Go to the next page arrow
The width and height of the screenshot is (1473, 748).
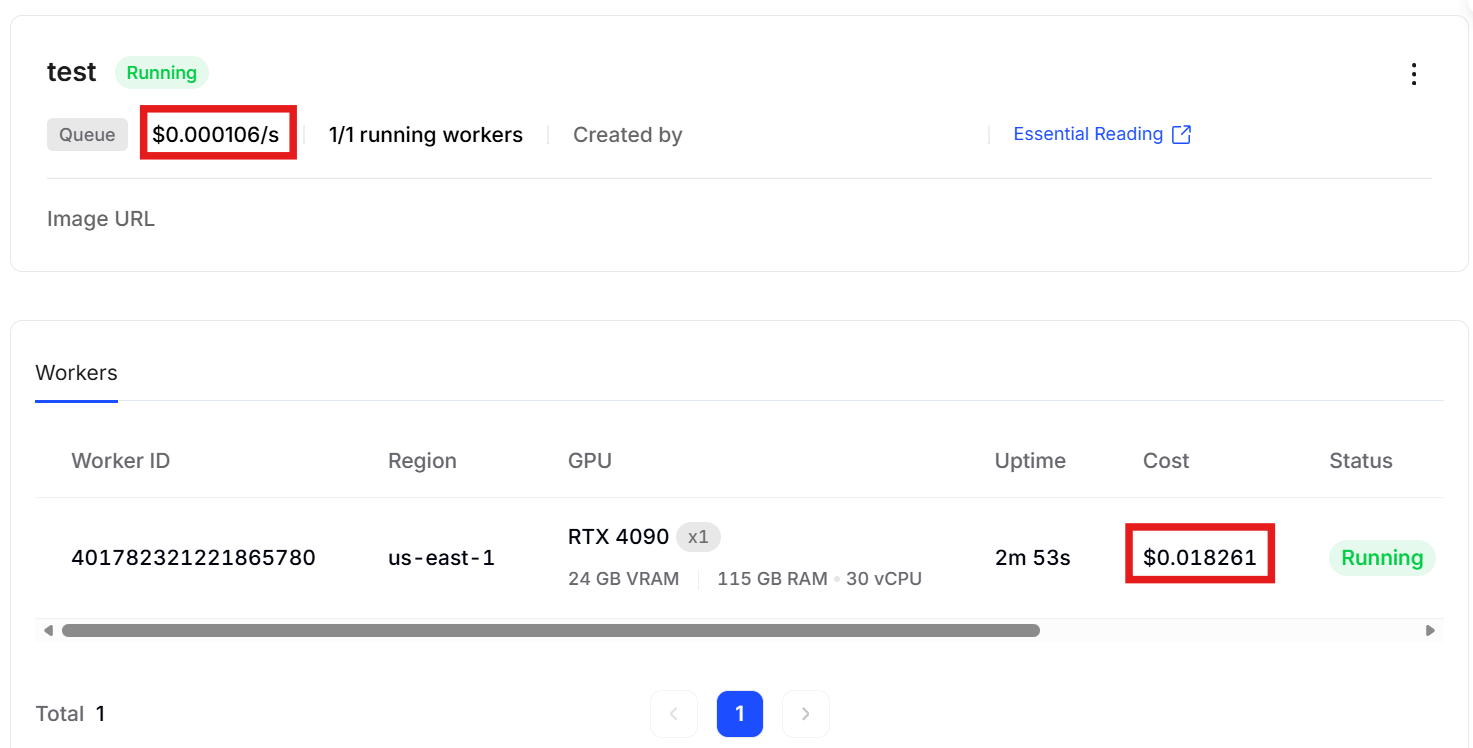pos(805,714)
